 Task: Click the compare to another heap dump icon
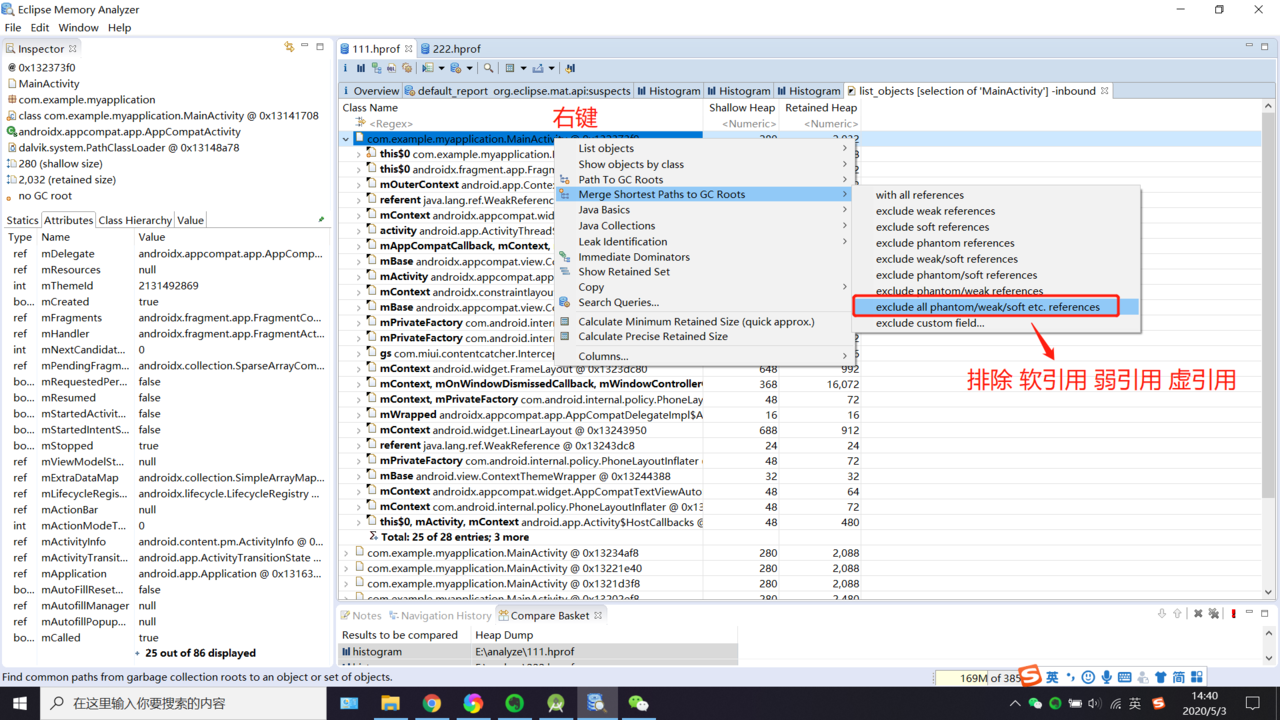(570, 68)
